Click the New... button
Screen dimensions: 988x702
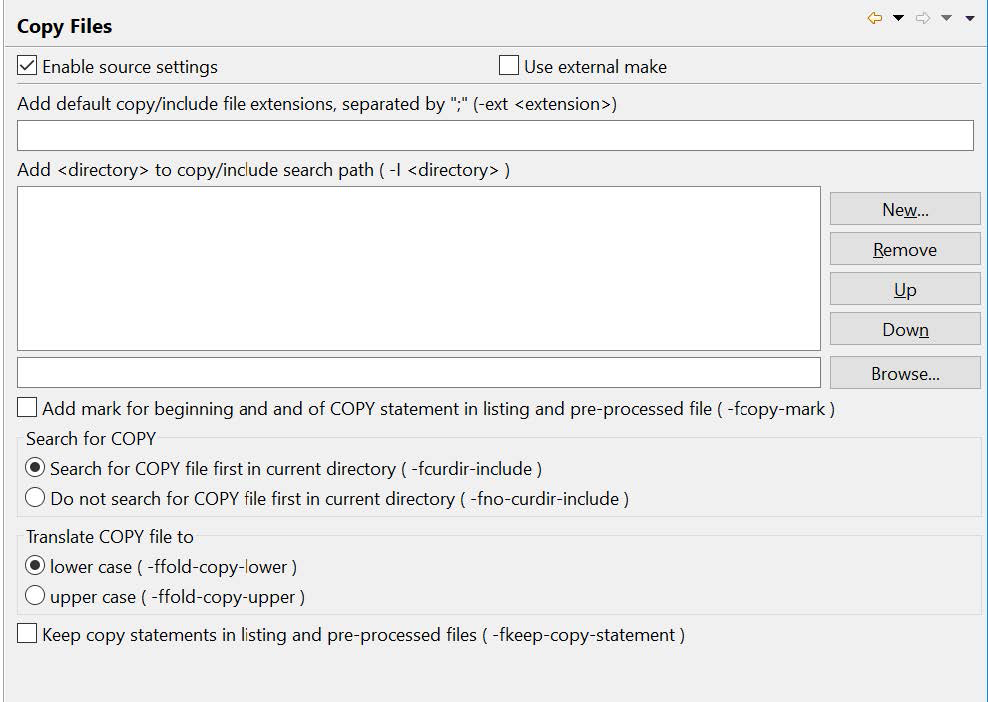pos(904,209)
